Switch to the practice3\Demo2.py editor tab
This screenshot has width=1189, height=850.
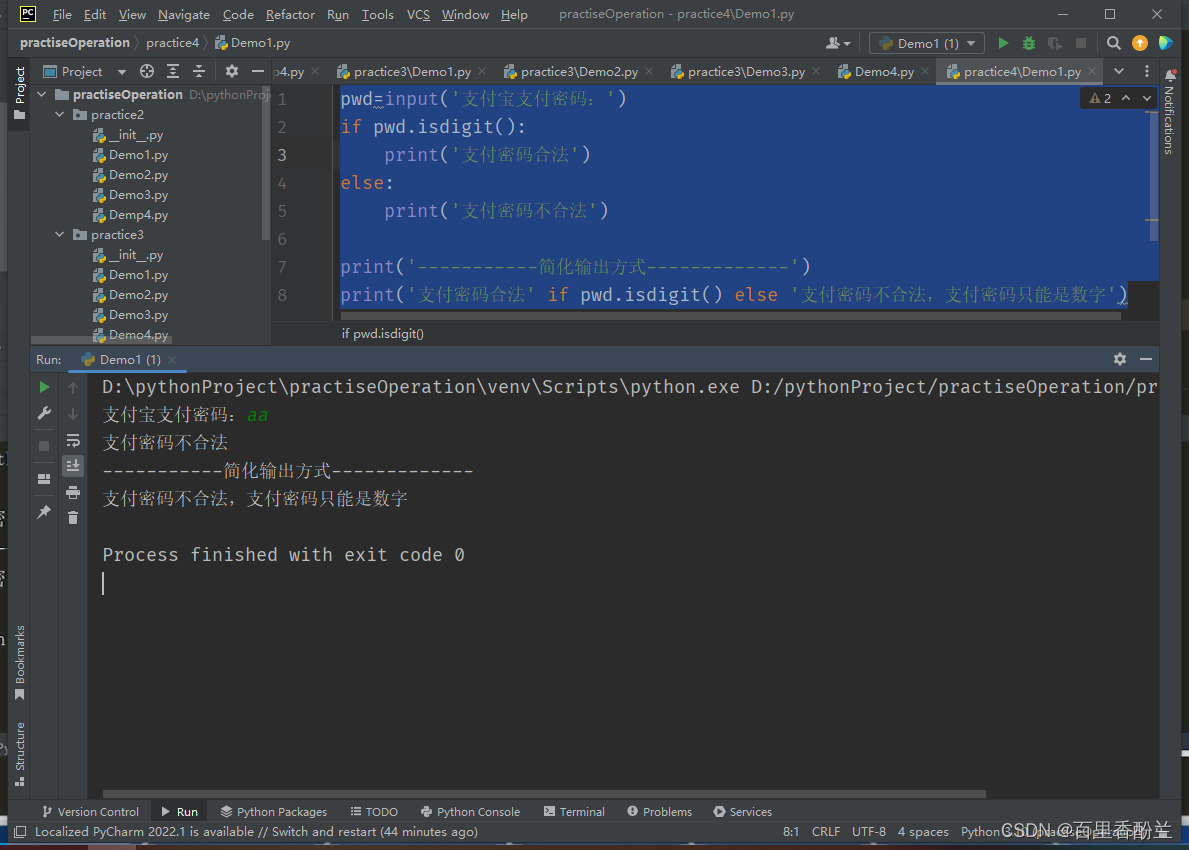coord(579,72)
